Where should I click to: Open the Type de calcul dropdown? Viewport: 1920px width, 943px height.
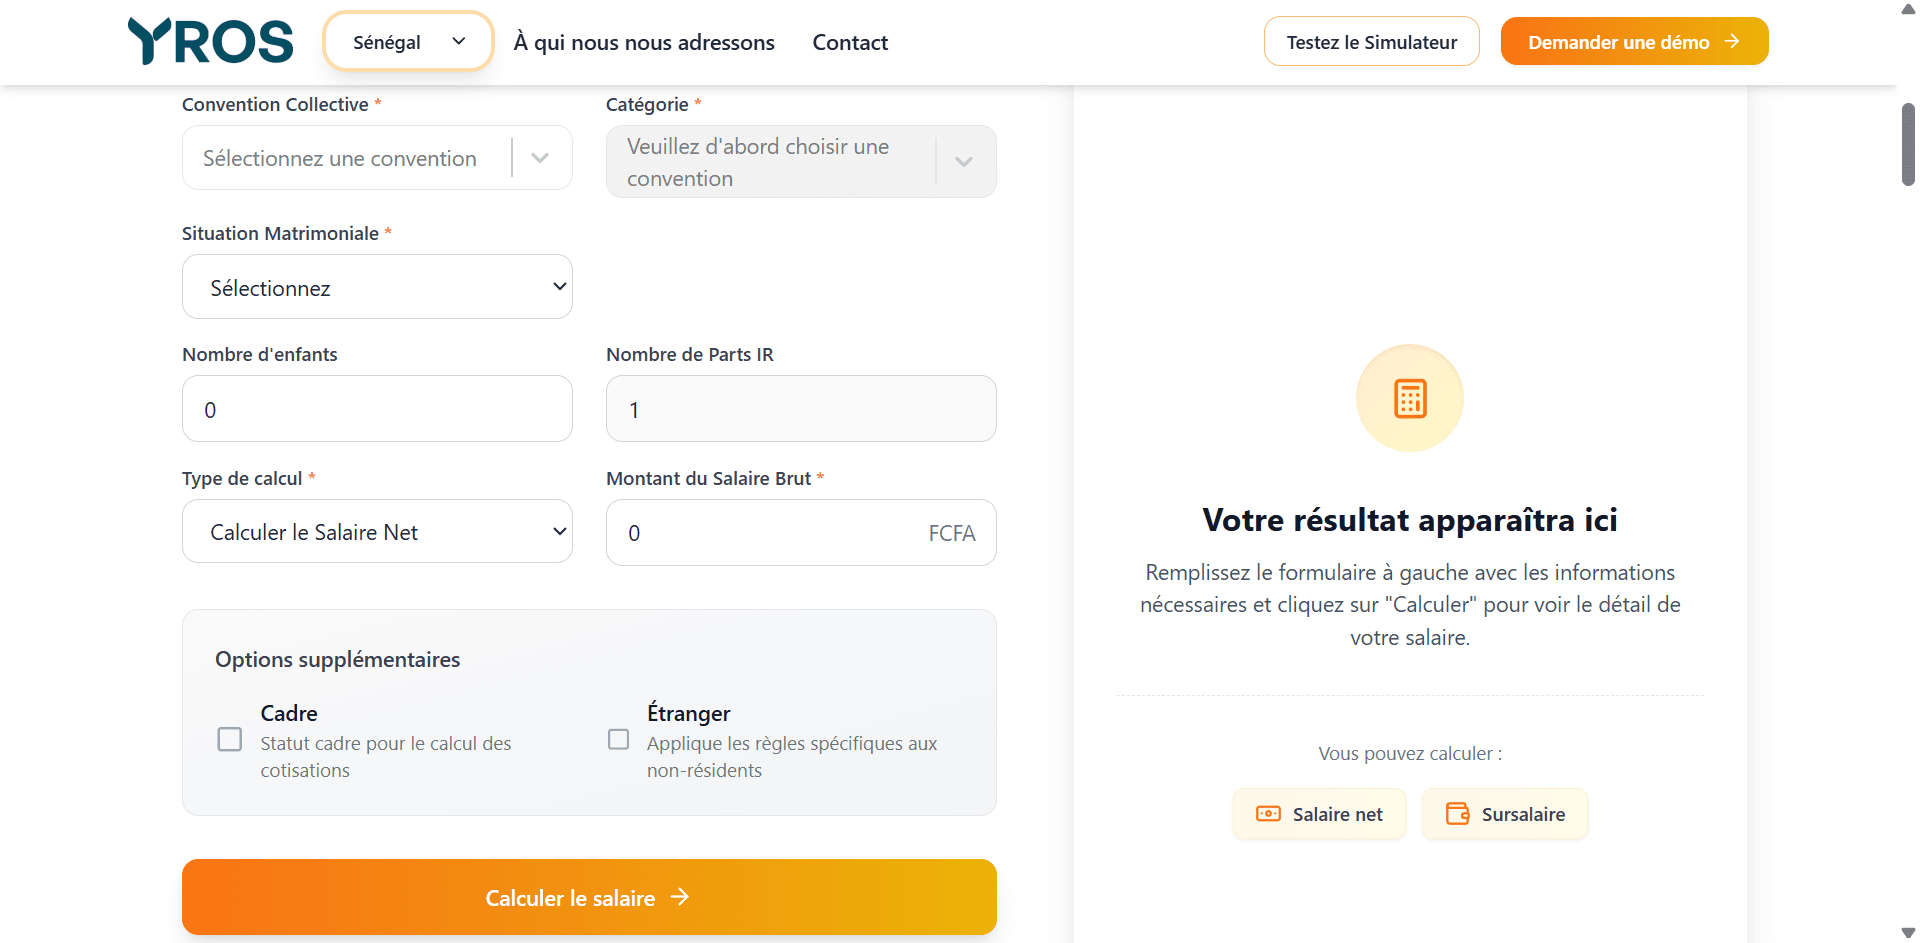pyautogui.click(x=377, y=531)
